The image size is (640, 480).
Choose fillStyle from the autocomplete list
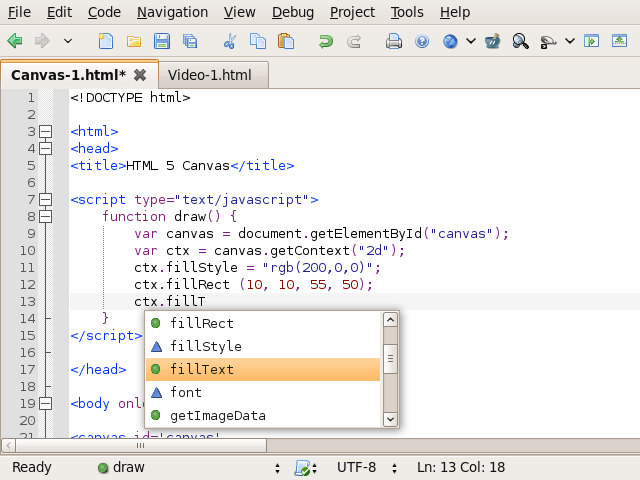(263, 346)
